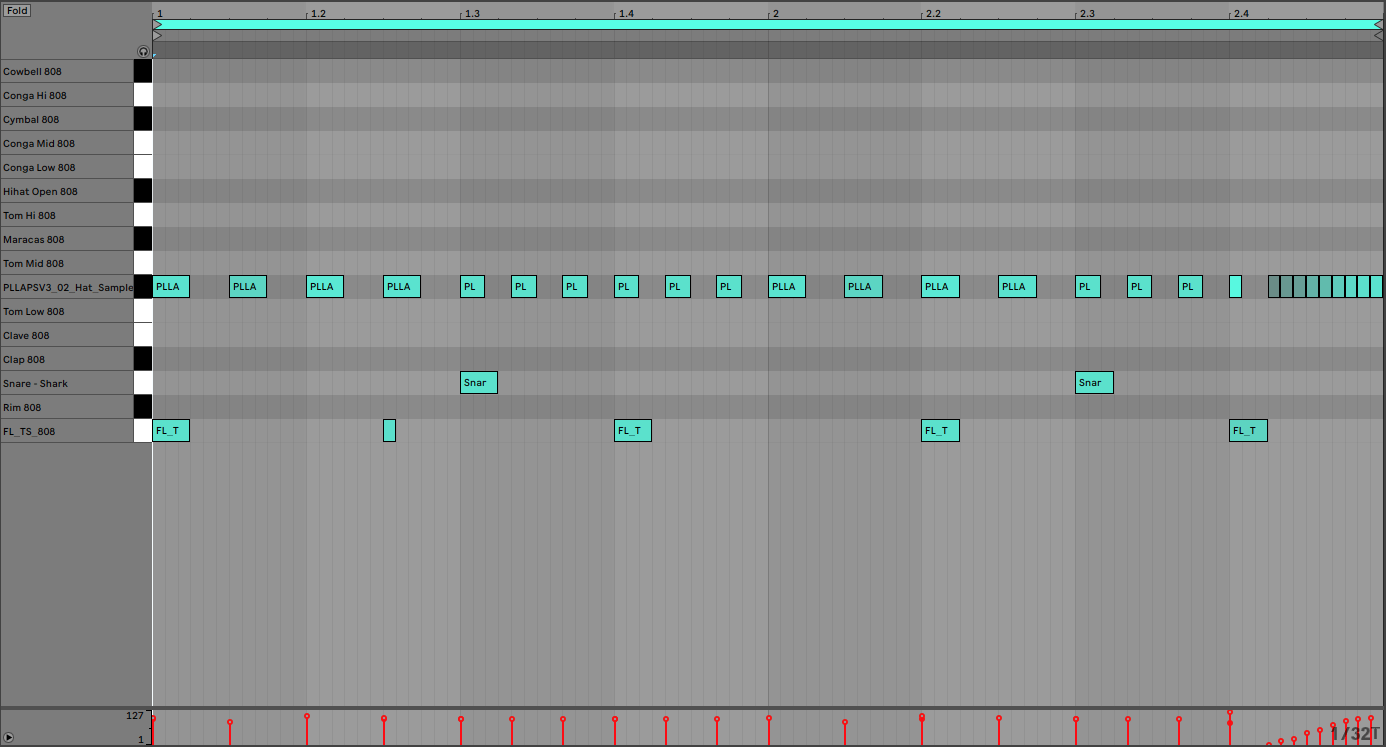Click ruler marker 1.2
This screenshot has width=1386, height=747.
318,14
